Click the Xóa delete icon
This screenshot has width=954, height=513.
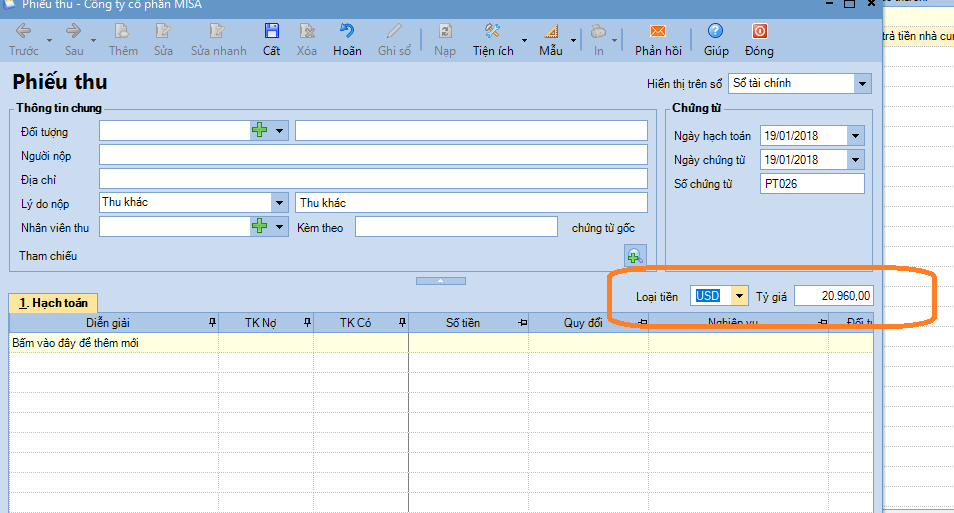(307, 31)
